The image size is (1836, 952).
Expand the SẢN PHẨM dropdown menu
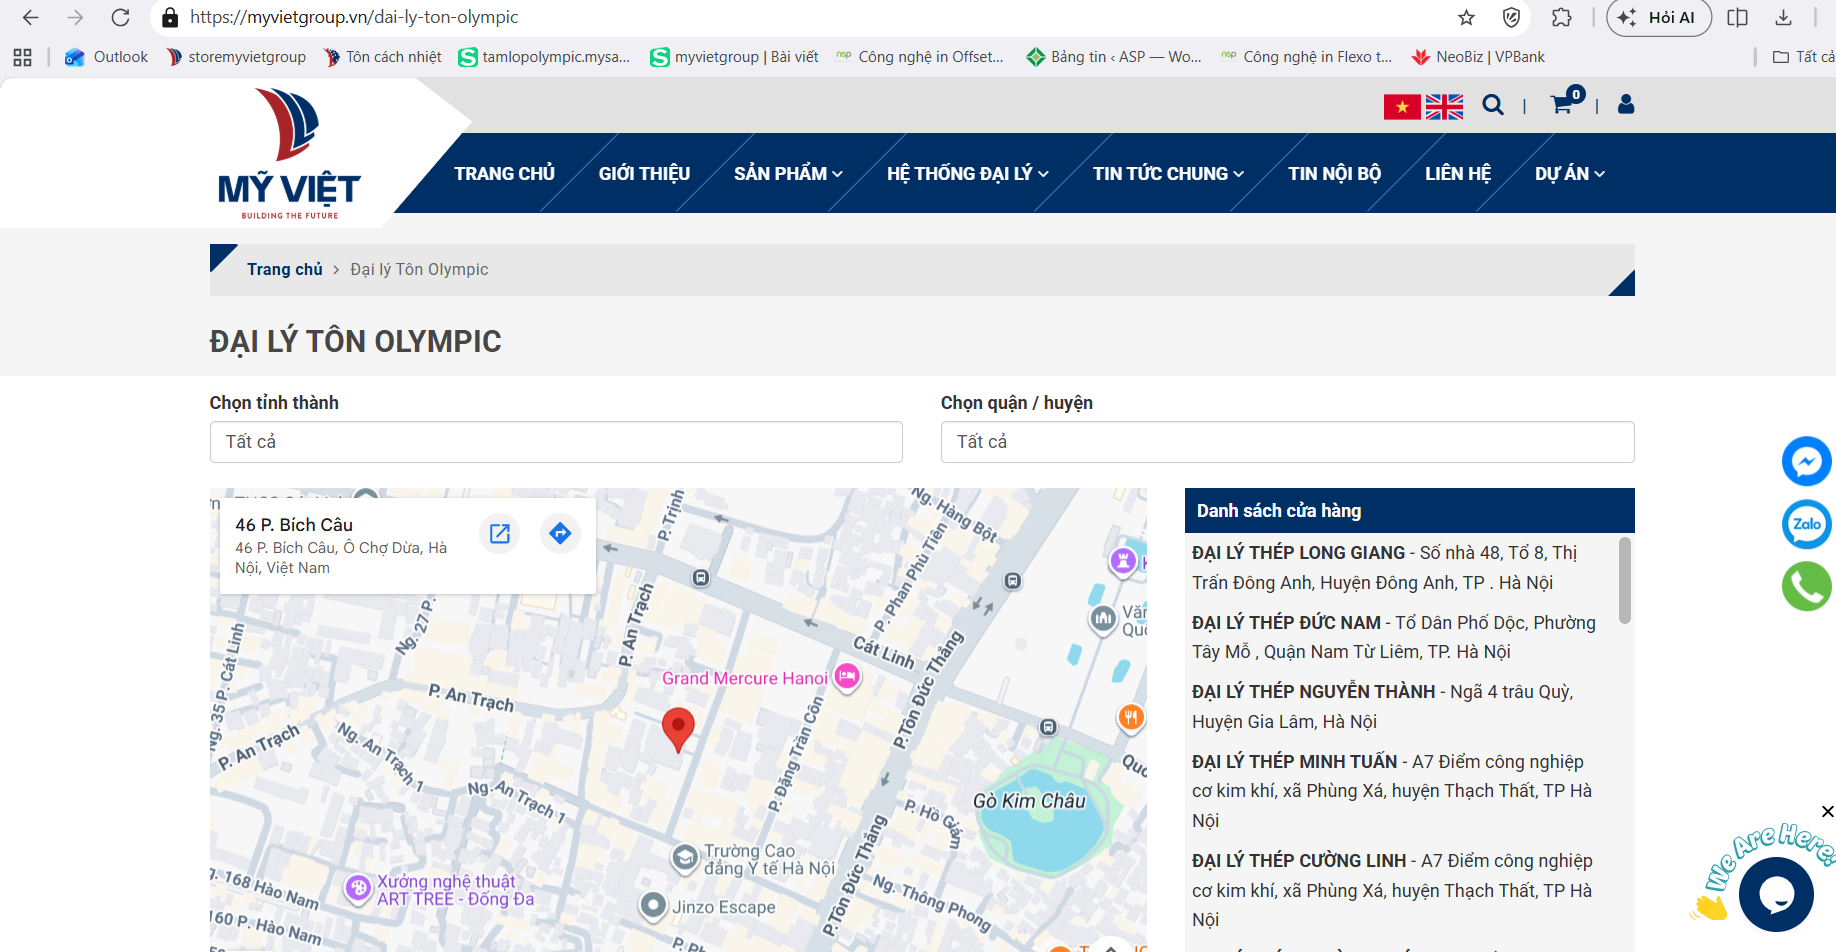click(788, 174)
